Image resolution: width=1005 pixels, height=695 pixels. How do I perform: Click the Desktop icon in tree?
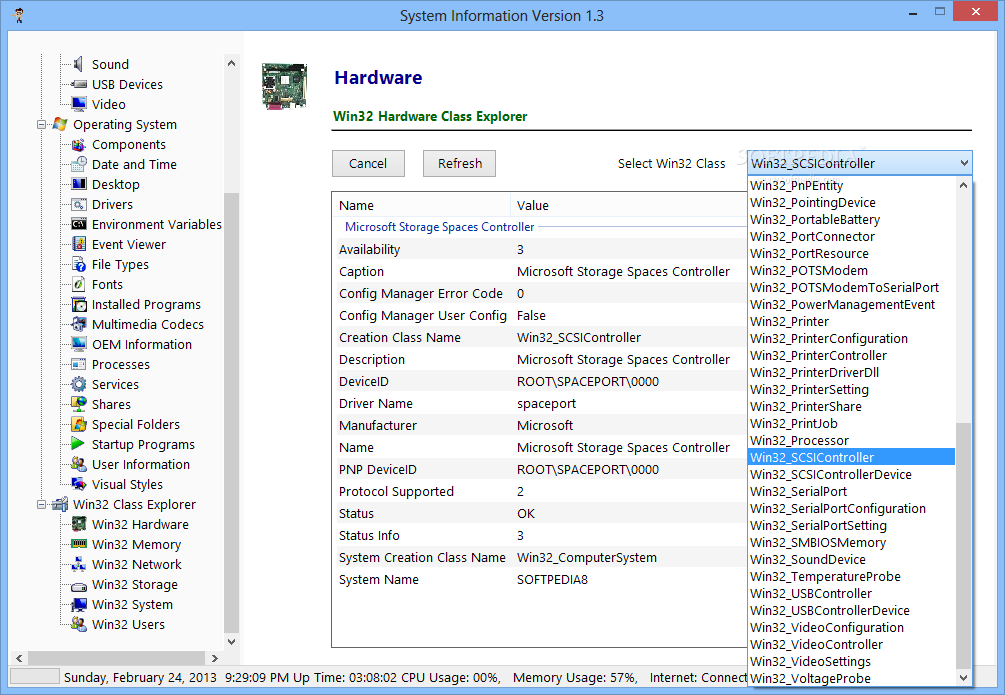(79, 184)
